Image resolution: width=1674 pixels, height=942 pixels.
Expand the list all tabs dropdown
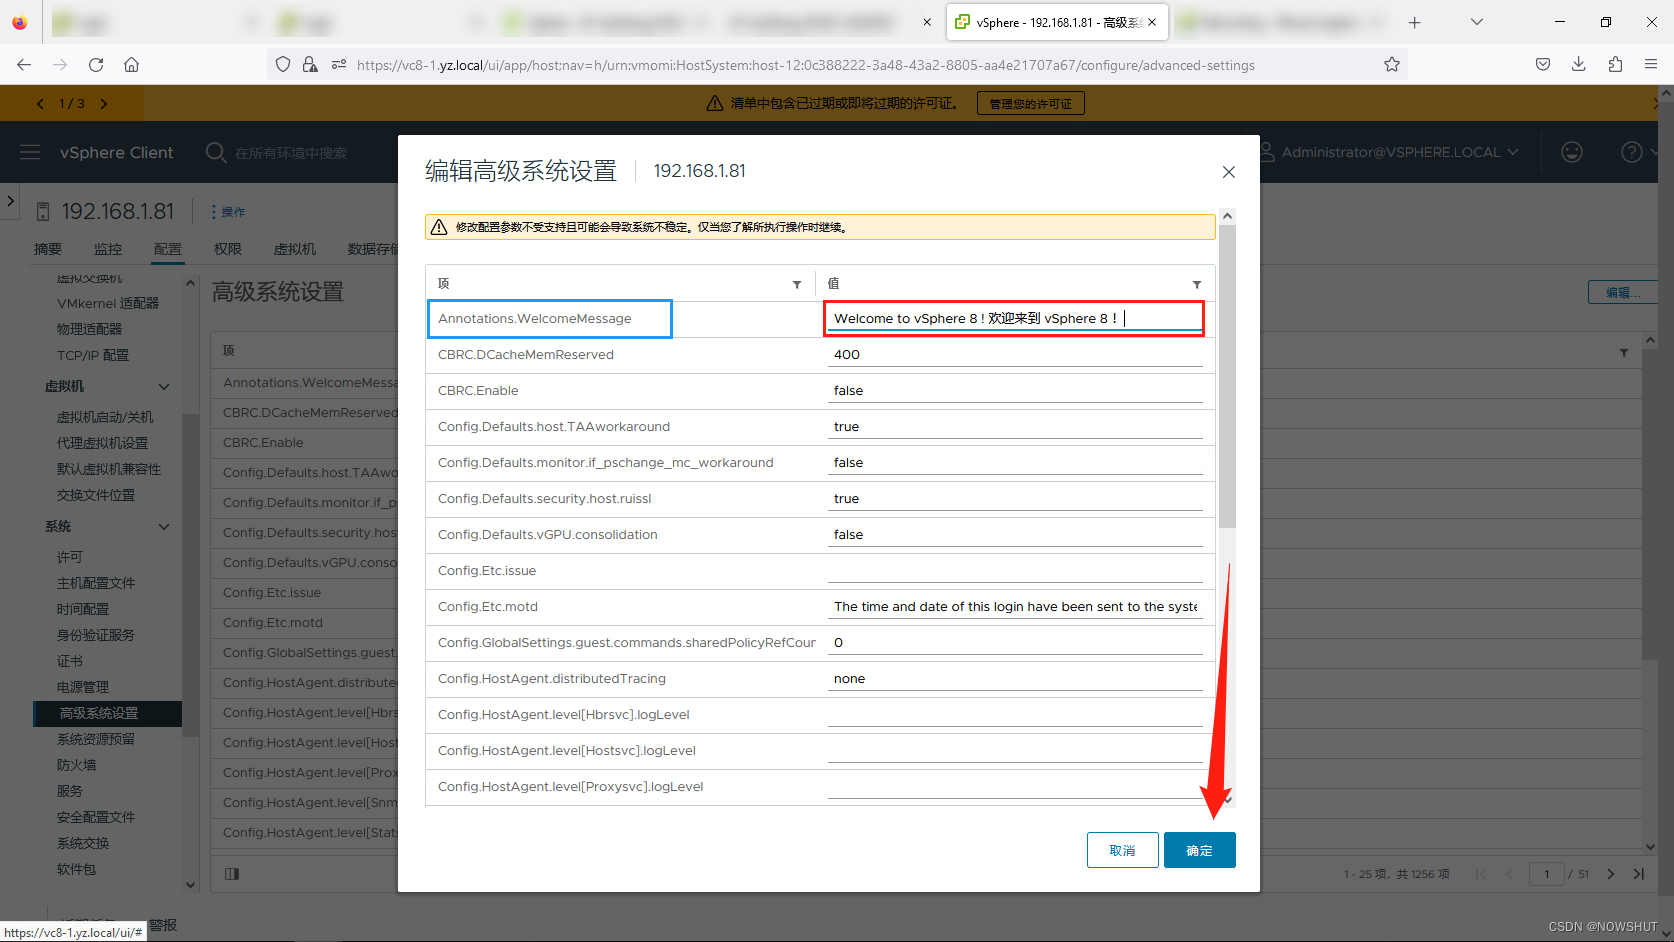pos(1477,22)
